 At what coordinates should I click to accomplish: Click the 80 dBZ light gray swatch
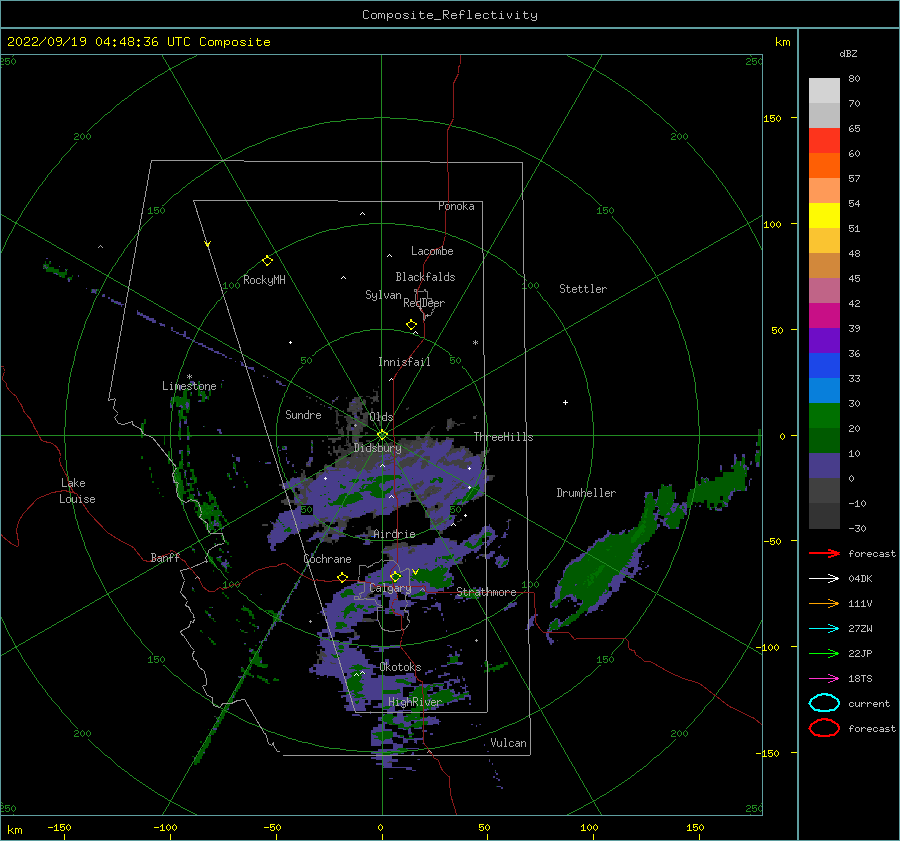point(824,91)
